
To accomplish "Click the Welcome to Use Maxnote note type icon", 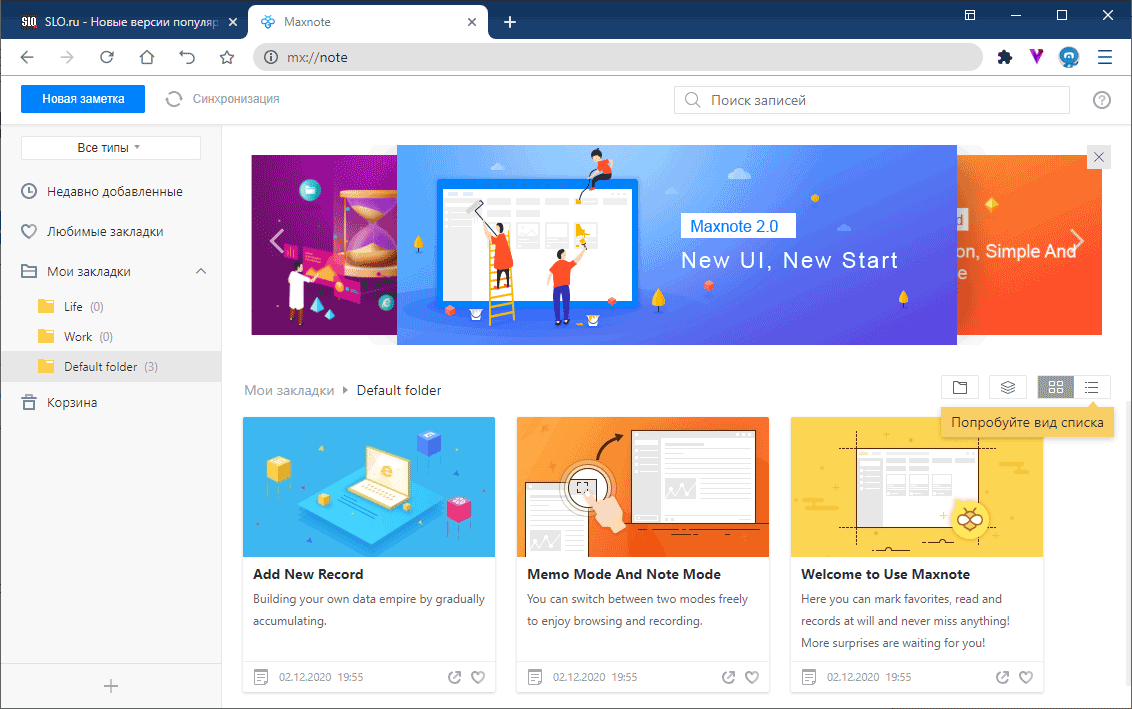I will (x=809, y=677).
